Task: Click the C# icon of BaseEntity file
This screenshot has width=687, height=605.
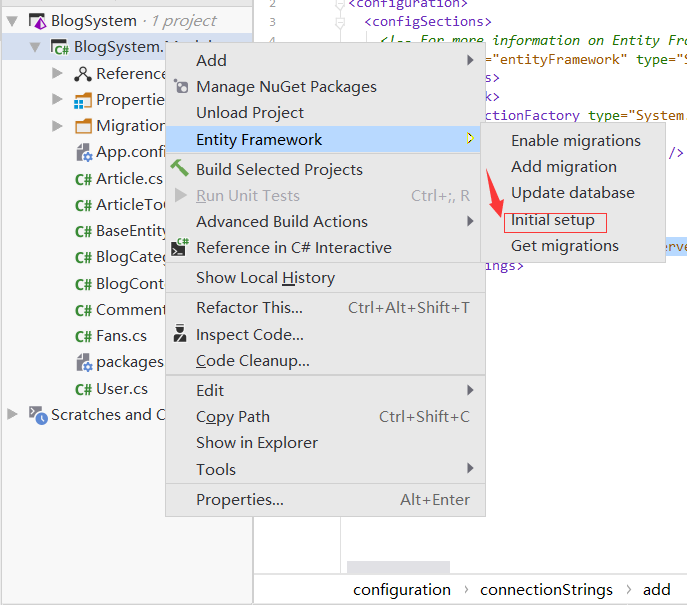Action: 83,231
